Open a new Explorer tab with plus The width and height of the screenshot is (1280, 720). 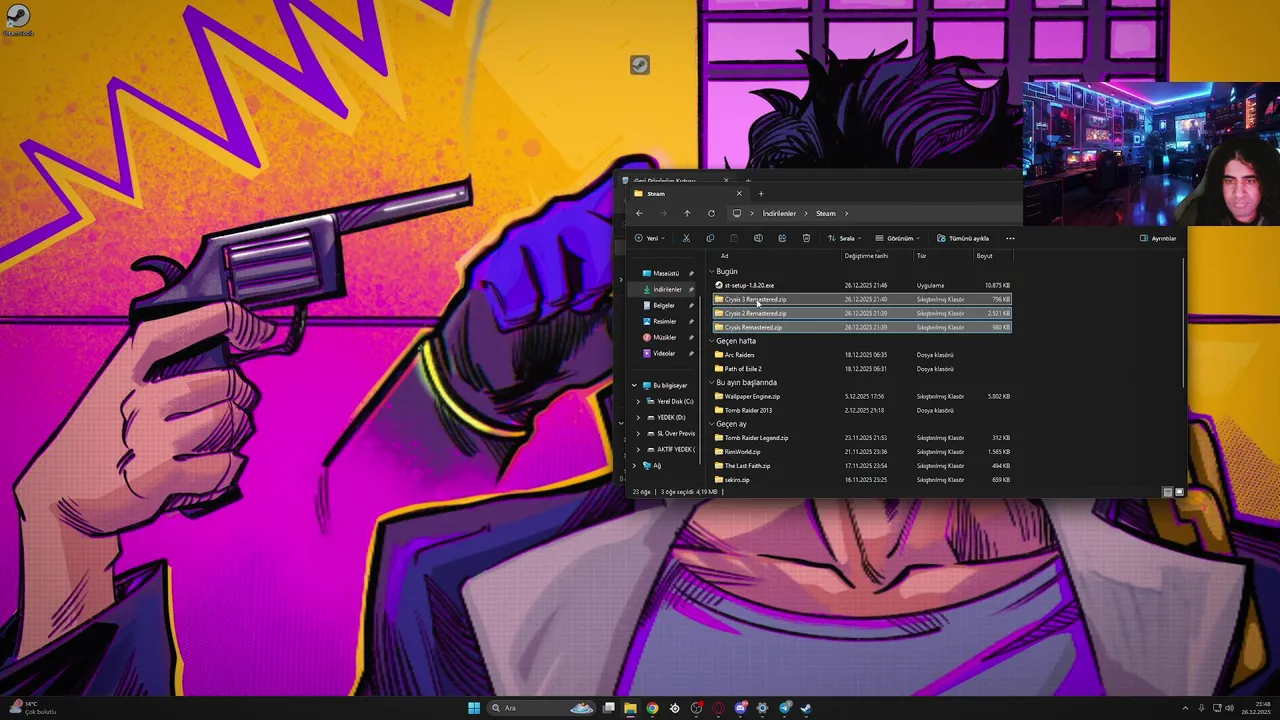coord(761,194)
